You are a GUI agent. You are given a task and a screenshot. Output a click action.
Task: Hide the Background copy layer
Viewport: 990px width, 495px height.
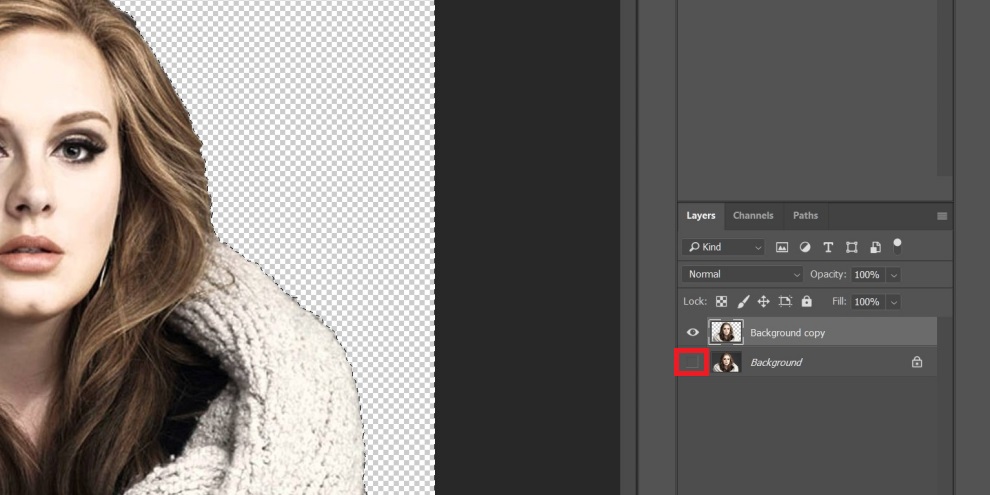pos(693,332)
